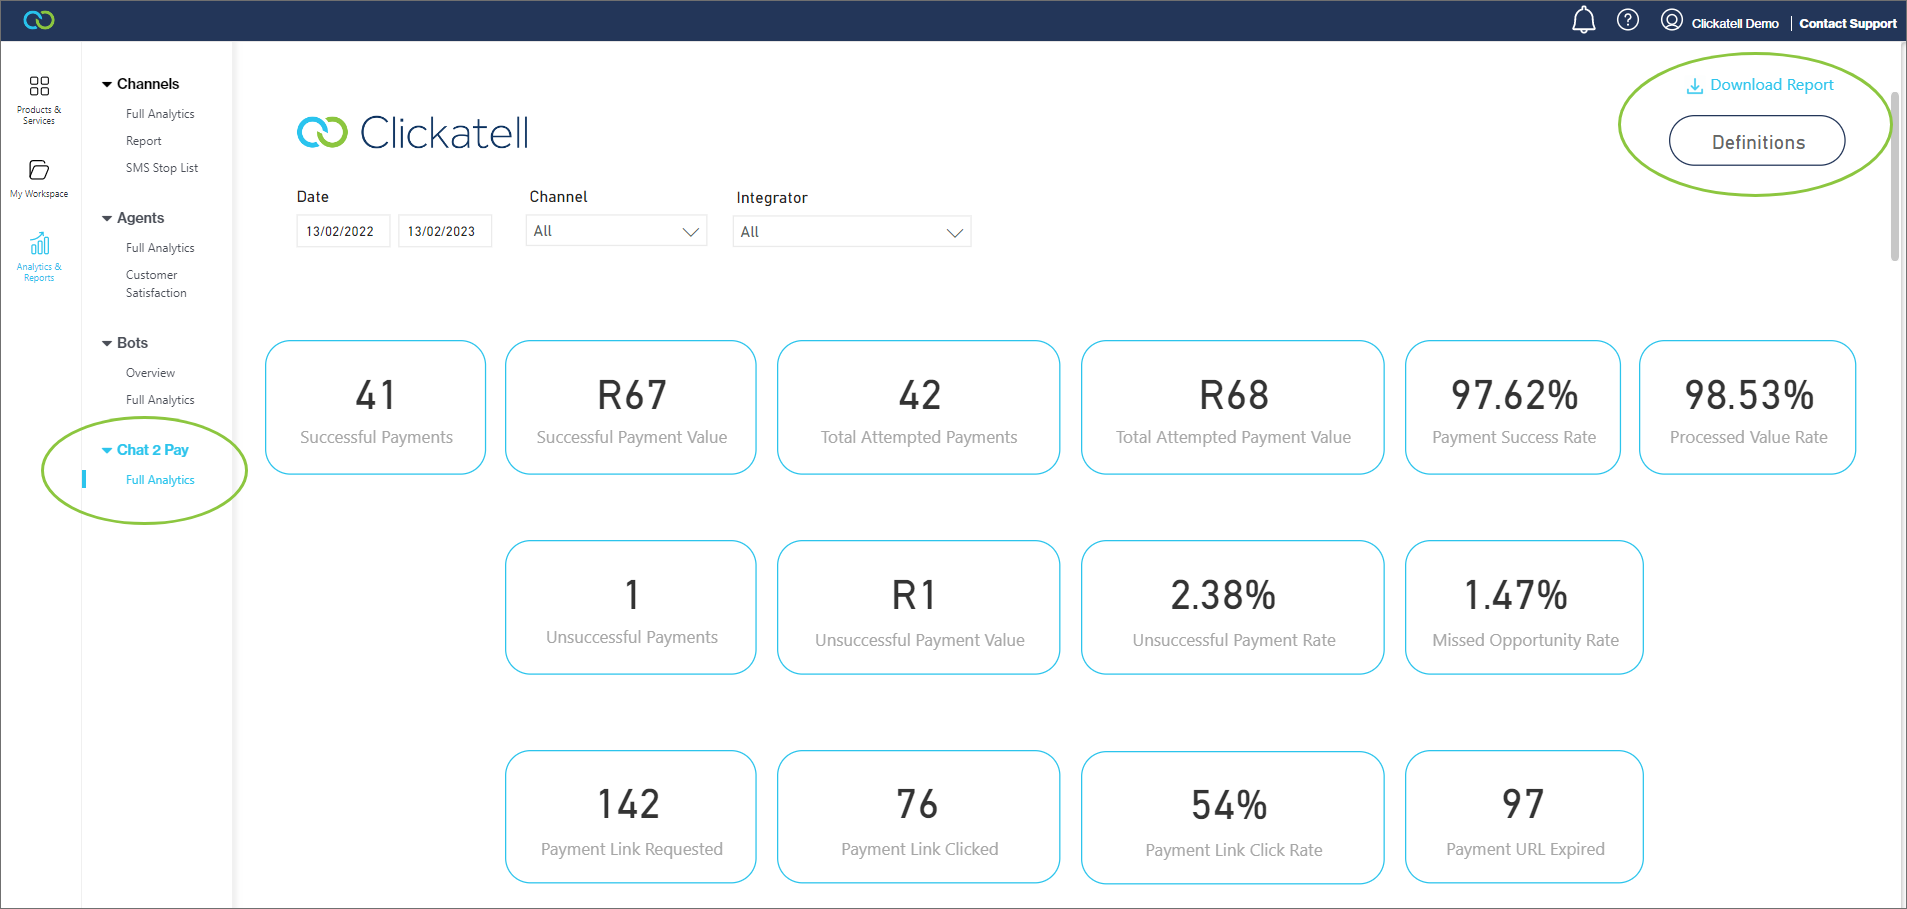The width and height of the screenshot is (1907, 909).
Task: Collapse the Chat 2 Pay section
Action: 107,451
